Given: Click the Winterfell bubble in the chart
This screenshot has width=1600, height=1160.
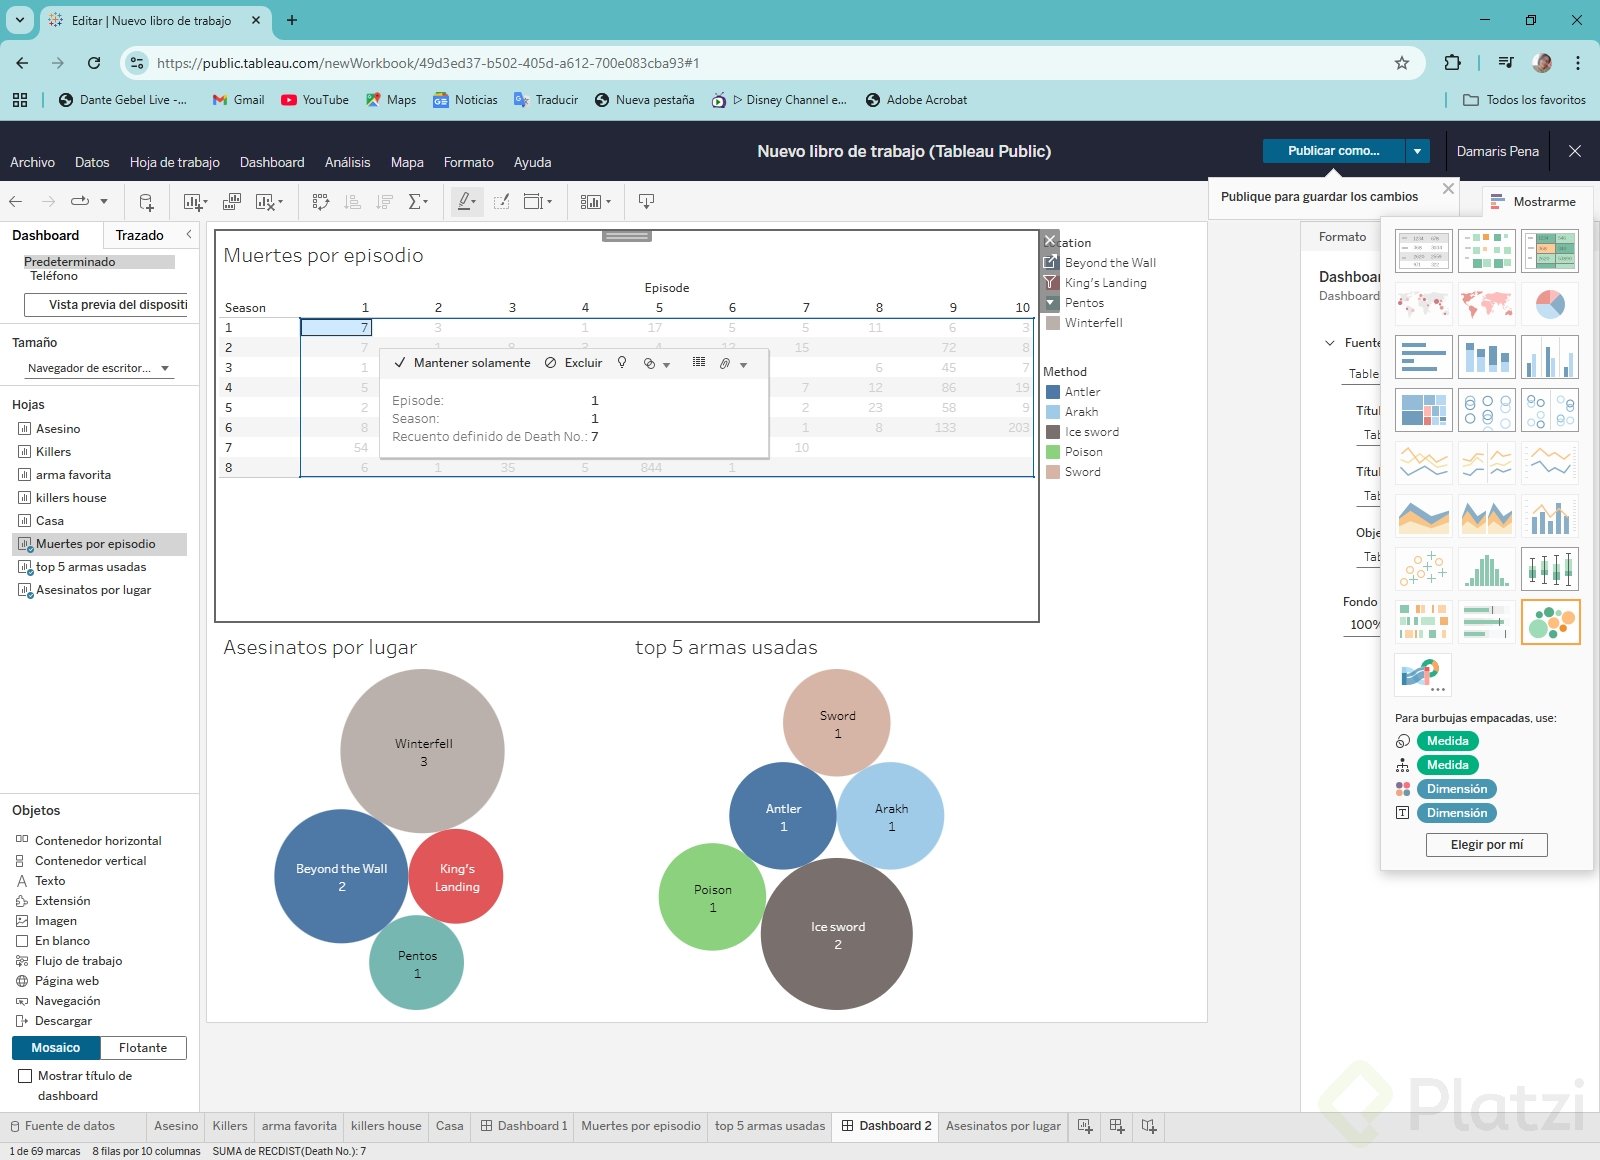Looking at the screenshot, I should click(x=422, y=751).
